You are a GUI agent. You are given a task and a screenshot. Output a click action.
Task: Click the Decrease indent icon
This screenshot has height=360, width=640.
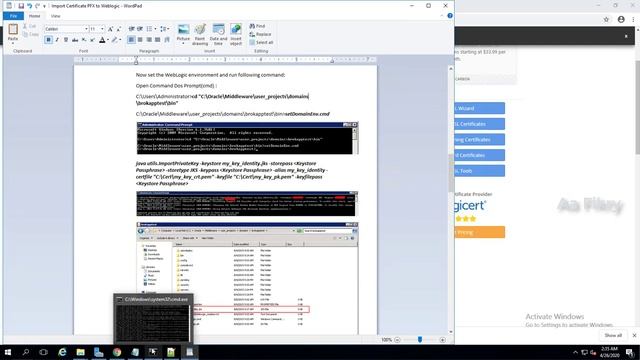(x=131, y=29)
